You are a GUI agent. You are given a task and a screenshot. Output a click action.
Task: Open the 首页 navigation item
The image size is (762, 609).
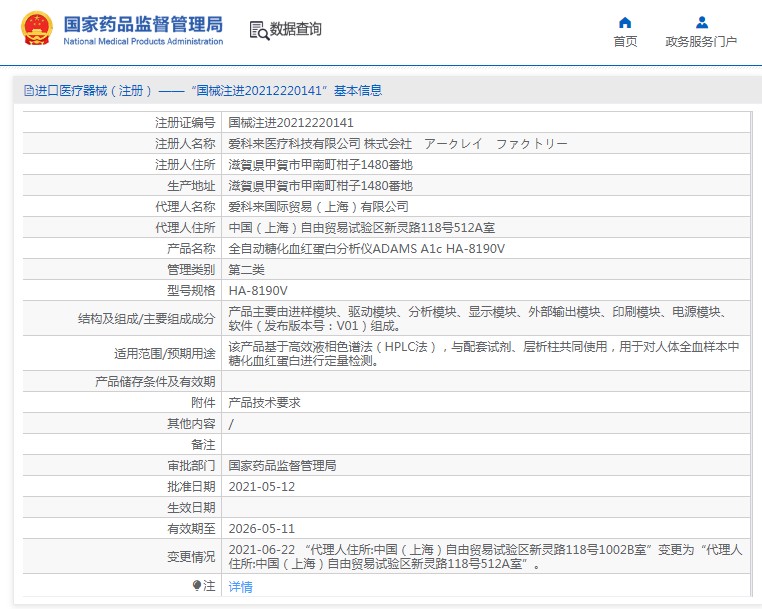click(x=625, y=42)
